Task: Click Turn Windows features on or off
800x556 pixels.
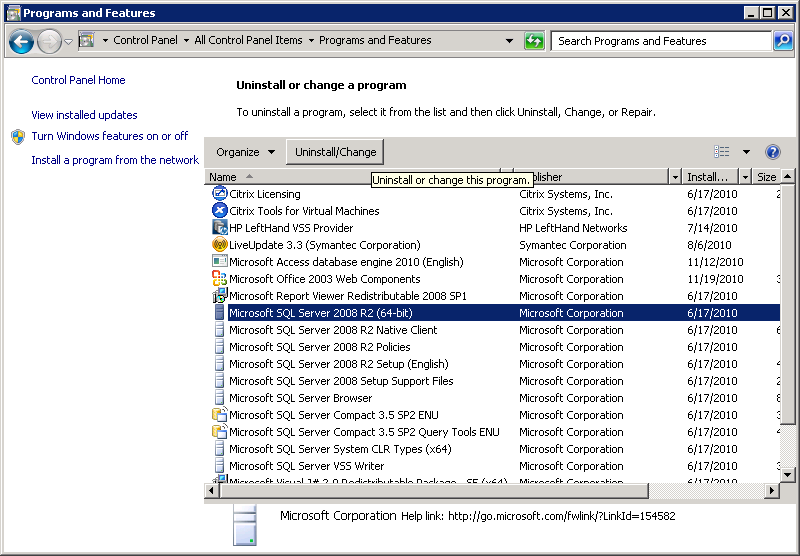Action: tap(109, 136)
